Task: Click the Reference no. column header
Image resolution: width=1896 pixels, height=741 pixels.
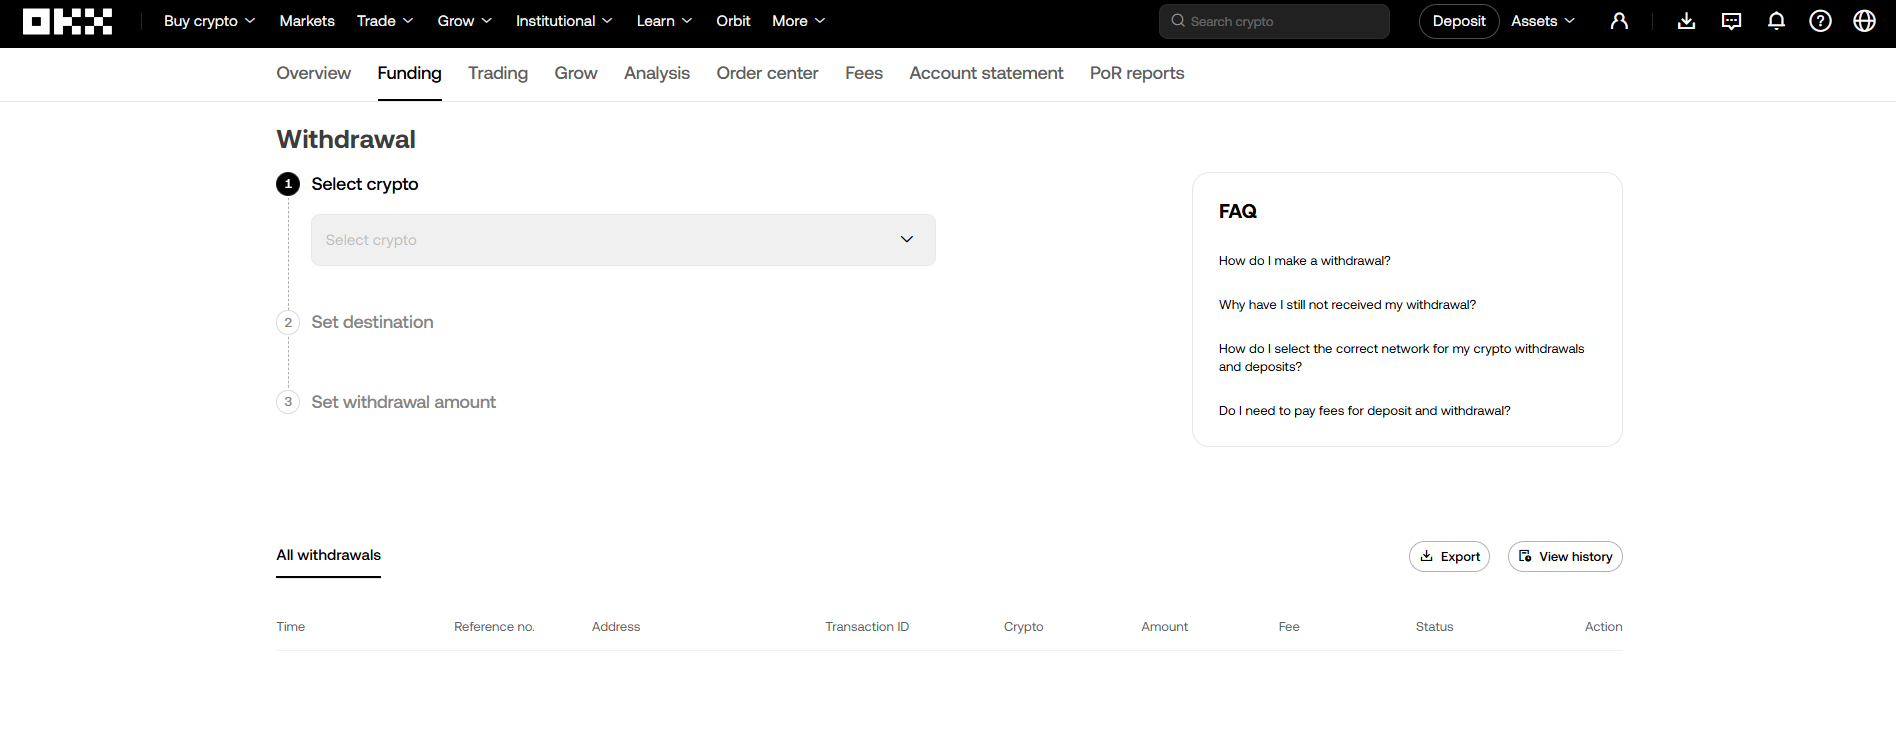Action: (494, 627)
